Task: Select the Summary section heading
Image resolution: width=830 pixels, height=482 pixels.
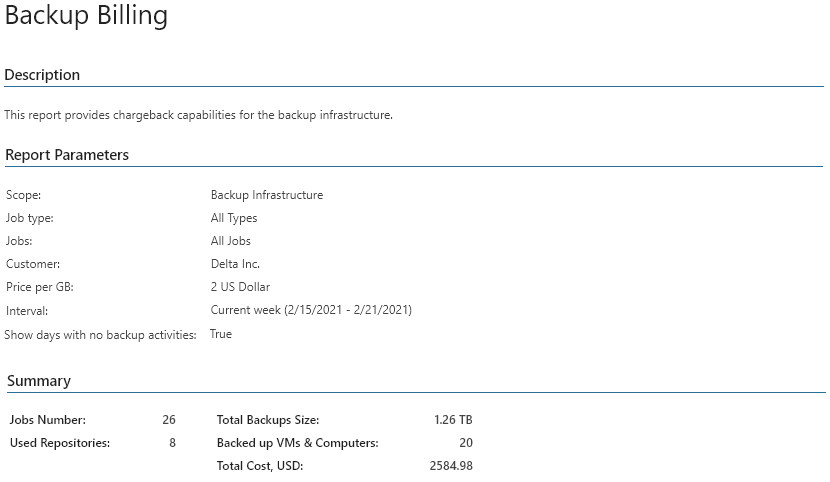Action: [x=39, y=381]
